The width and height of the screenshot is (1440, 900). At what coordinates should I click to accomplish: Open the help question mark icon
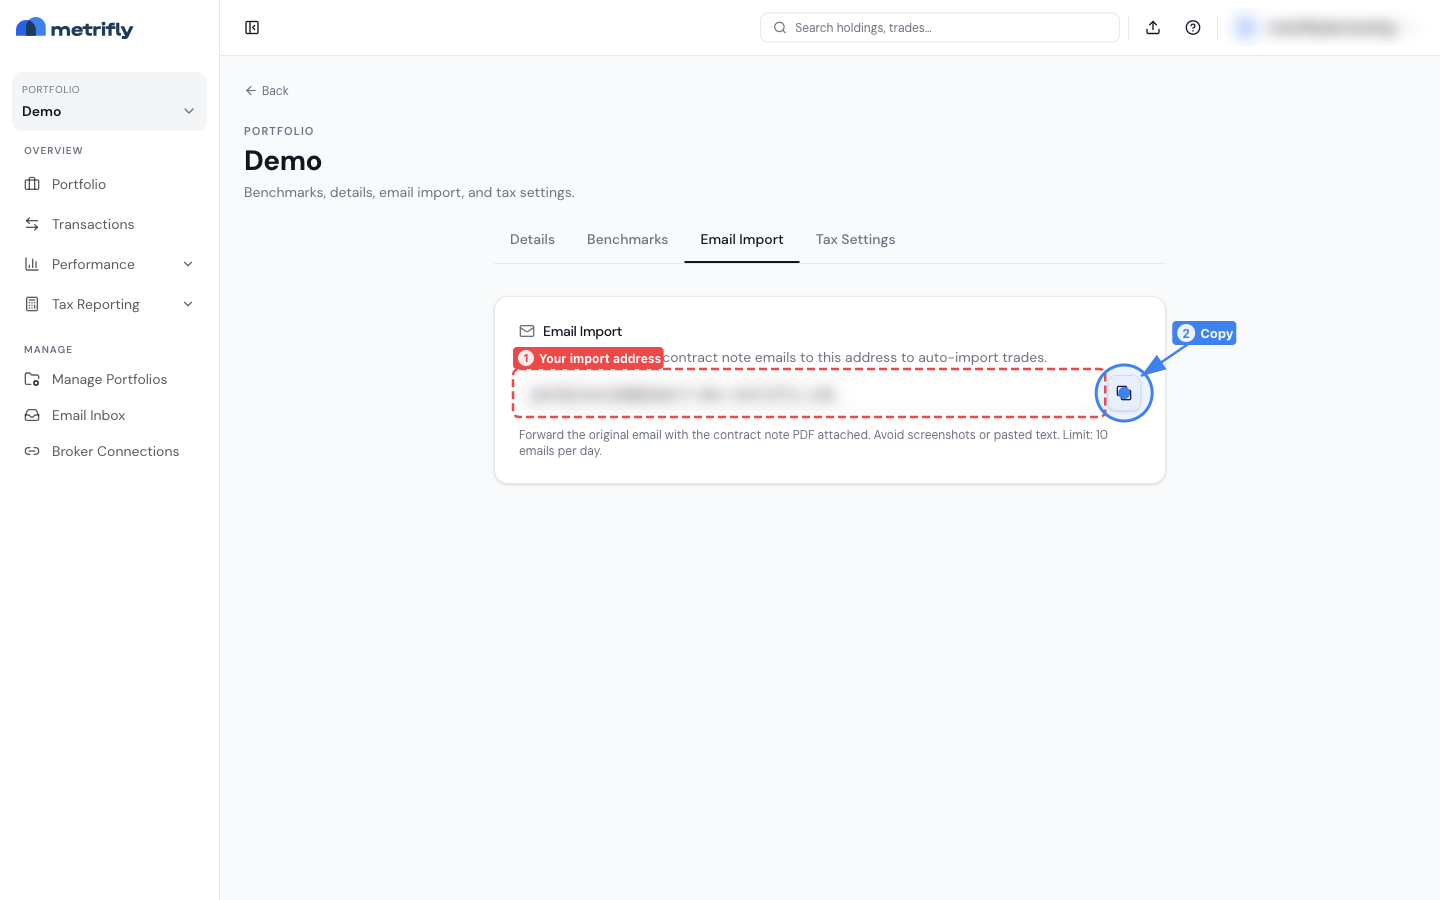(x=1193, y=28)
